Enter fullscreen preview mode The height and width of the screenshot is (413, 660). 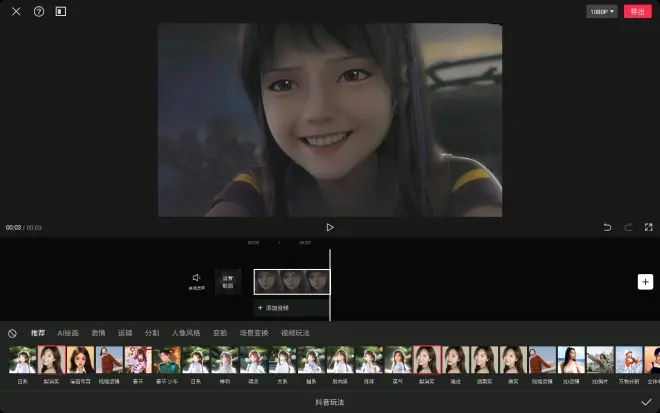coord(648,227)
